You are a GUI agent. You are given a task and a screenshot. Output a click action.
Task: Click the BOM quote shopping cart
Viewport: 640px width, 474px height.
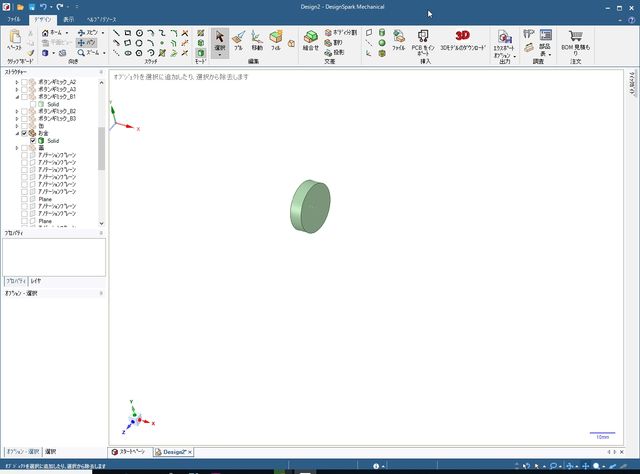tap(576, 42)
